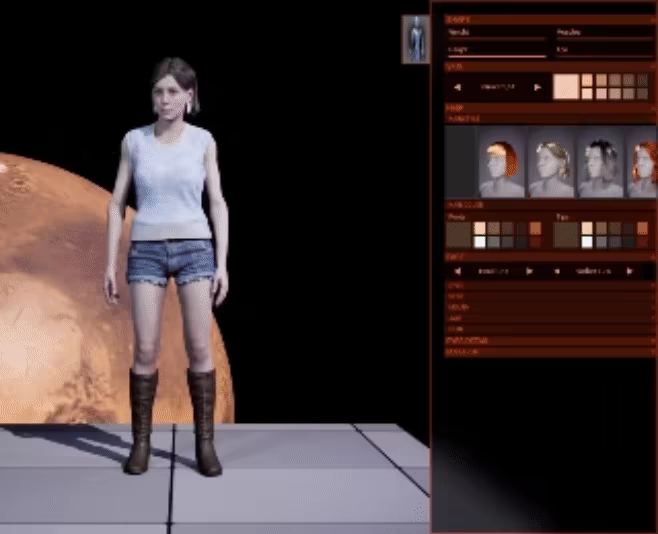Click the Shape section header
This screenshot has width=658, height=534.
tap(551, 19)
